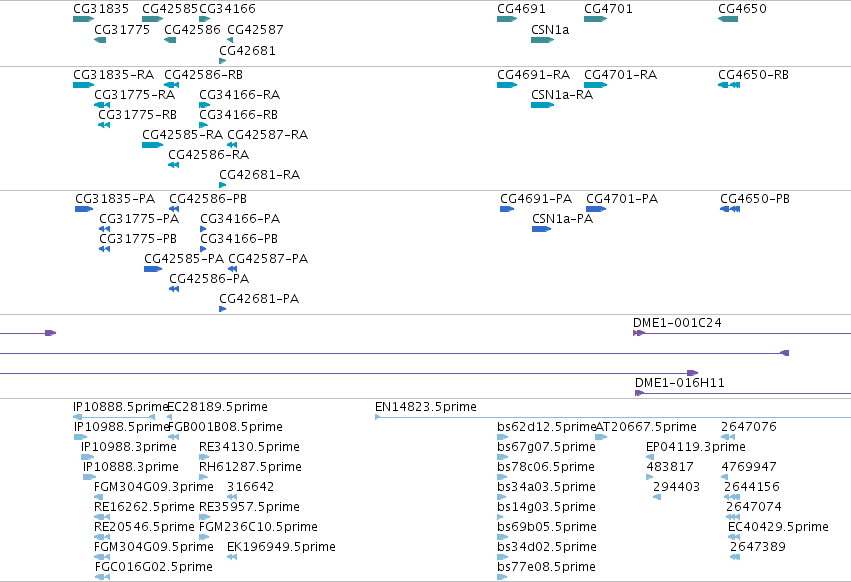
Task: Click protein CG4691-PA
Action: click(536, 199)
